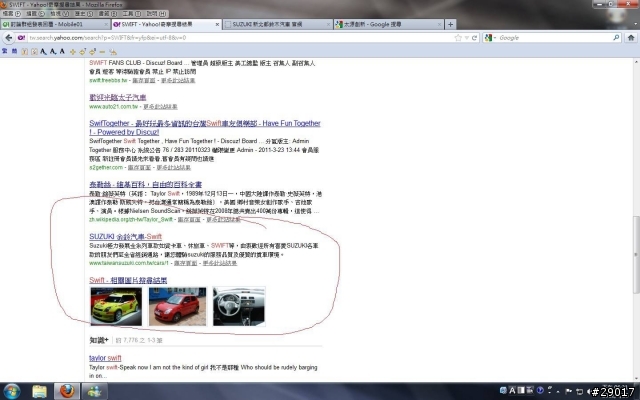
Task: Close the Mobile01 tab
Action: 106,24
